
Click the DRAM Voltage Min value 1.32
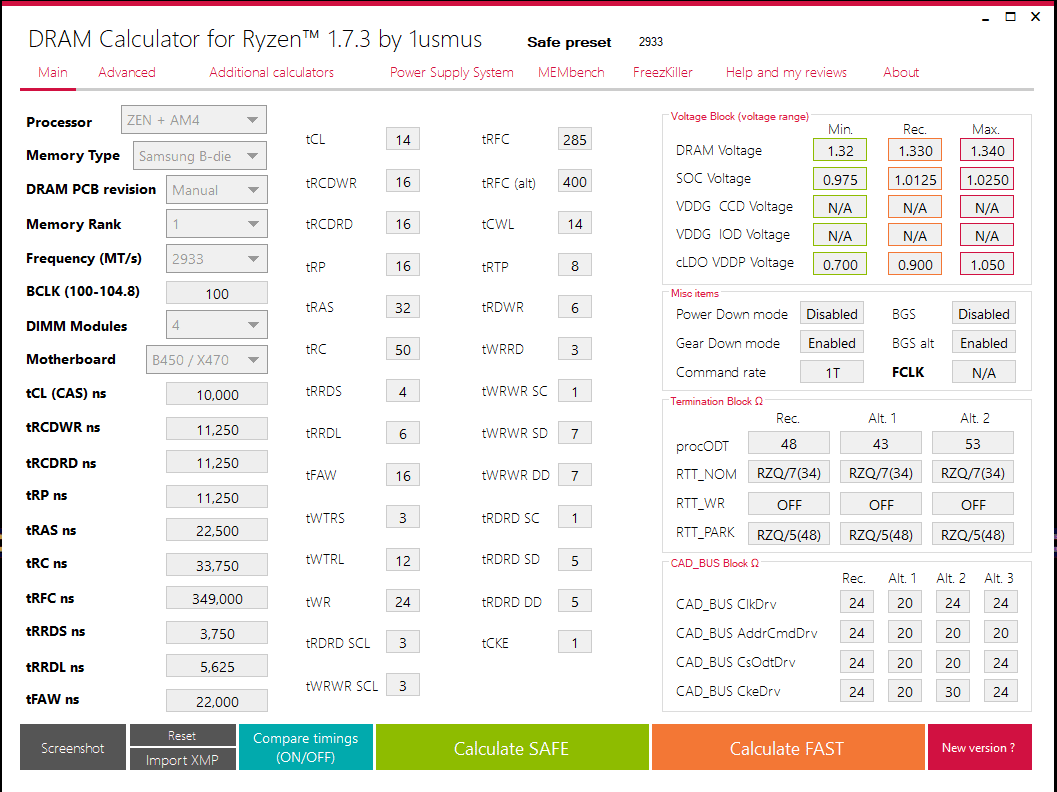[x=840, y=150]
